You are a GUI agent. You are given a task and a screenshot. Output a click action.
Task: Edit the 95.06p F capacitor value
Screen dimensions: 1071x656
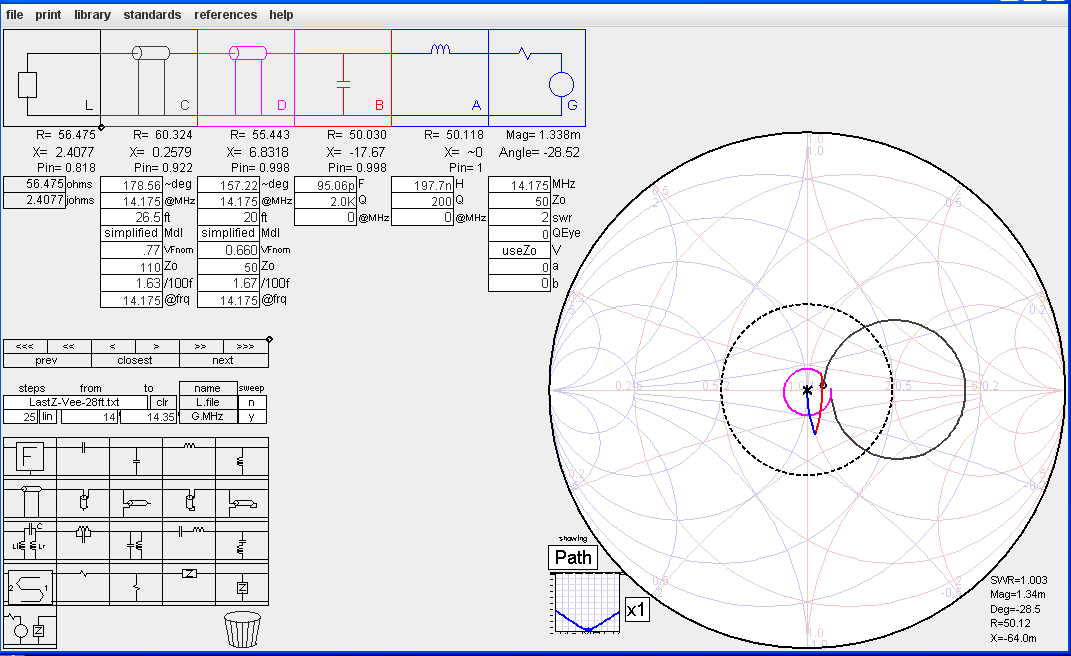tap(326, 184)
